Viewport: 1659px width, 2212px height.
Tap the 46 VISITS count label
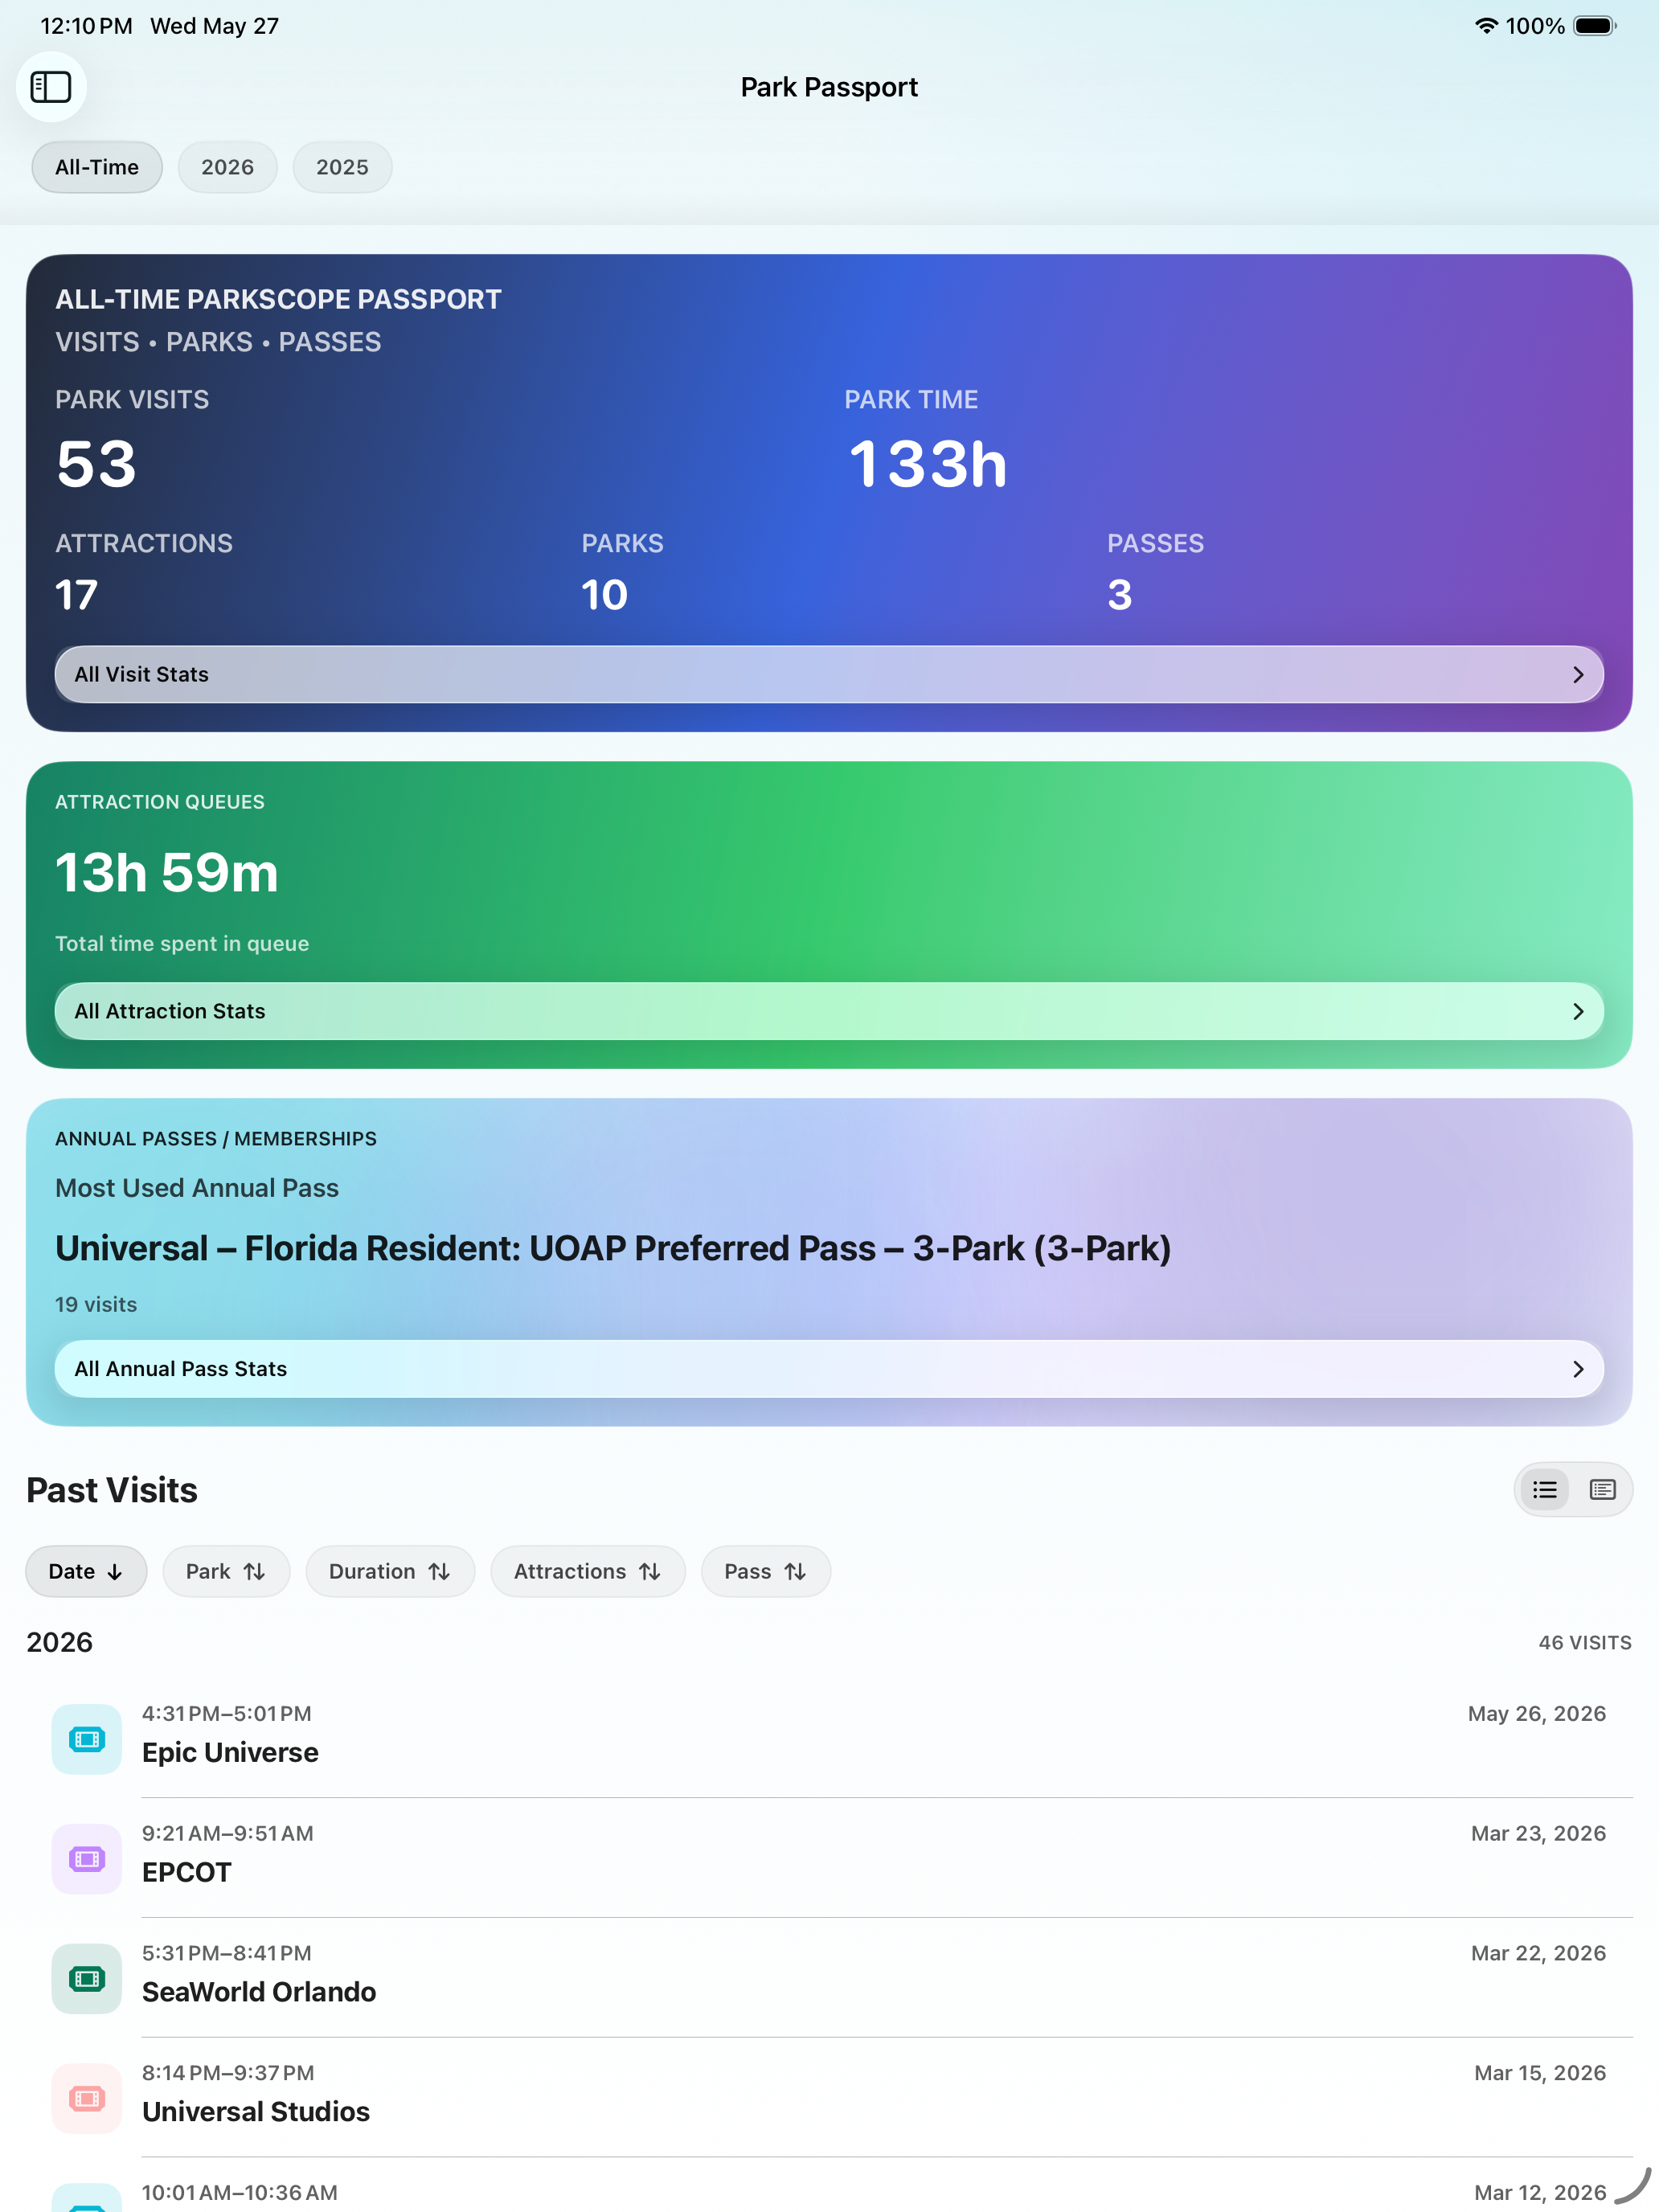click(1585, 1643)
